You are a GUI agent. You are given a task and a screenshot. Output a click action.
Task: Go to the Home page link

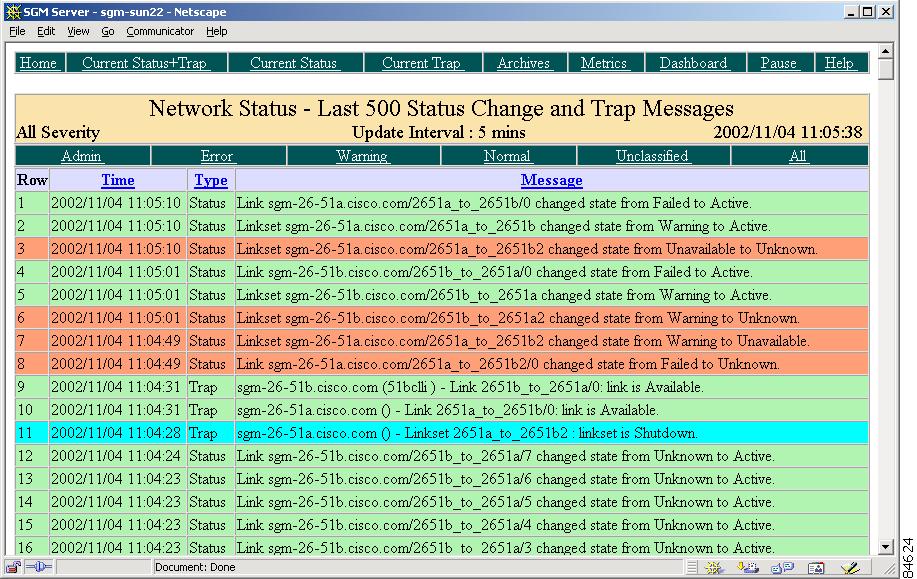38,63
